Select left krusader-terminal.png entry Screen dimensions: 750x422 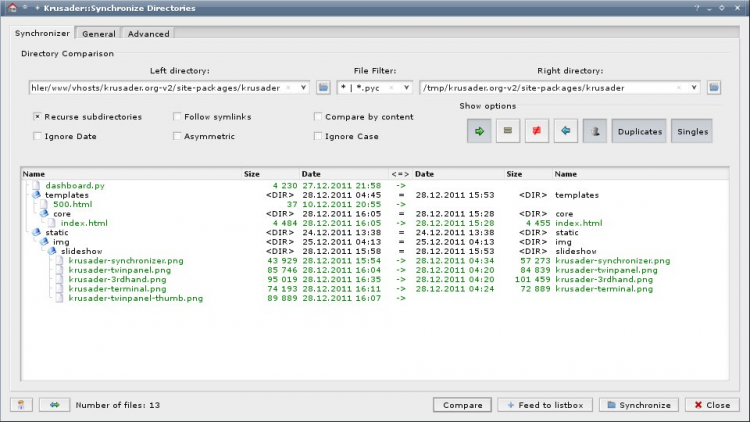coord(117,289)
